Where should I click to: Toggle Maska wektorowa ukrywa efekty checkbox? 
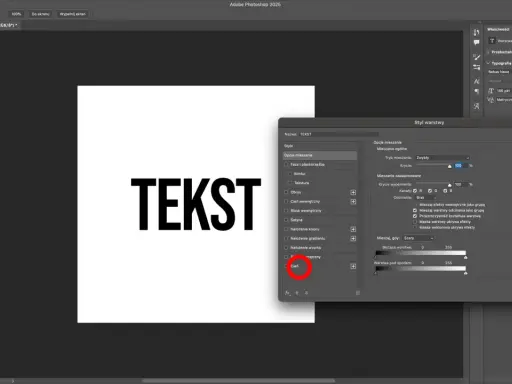coord(415,228)
